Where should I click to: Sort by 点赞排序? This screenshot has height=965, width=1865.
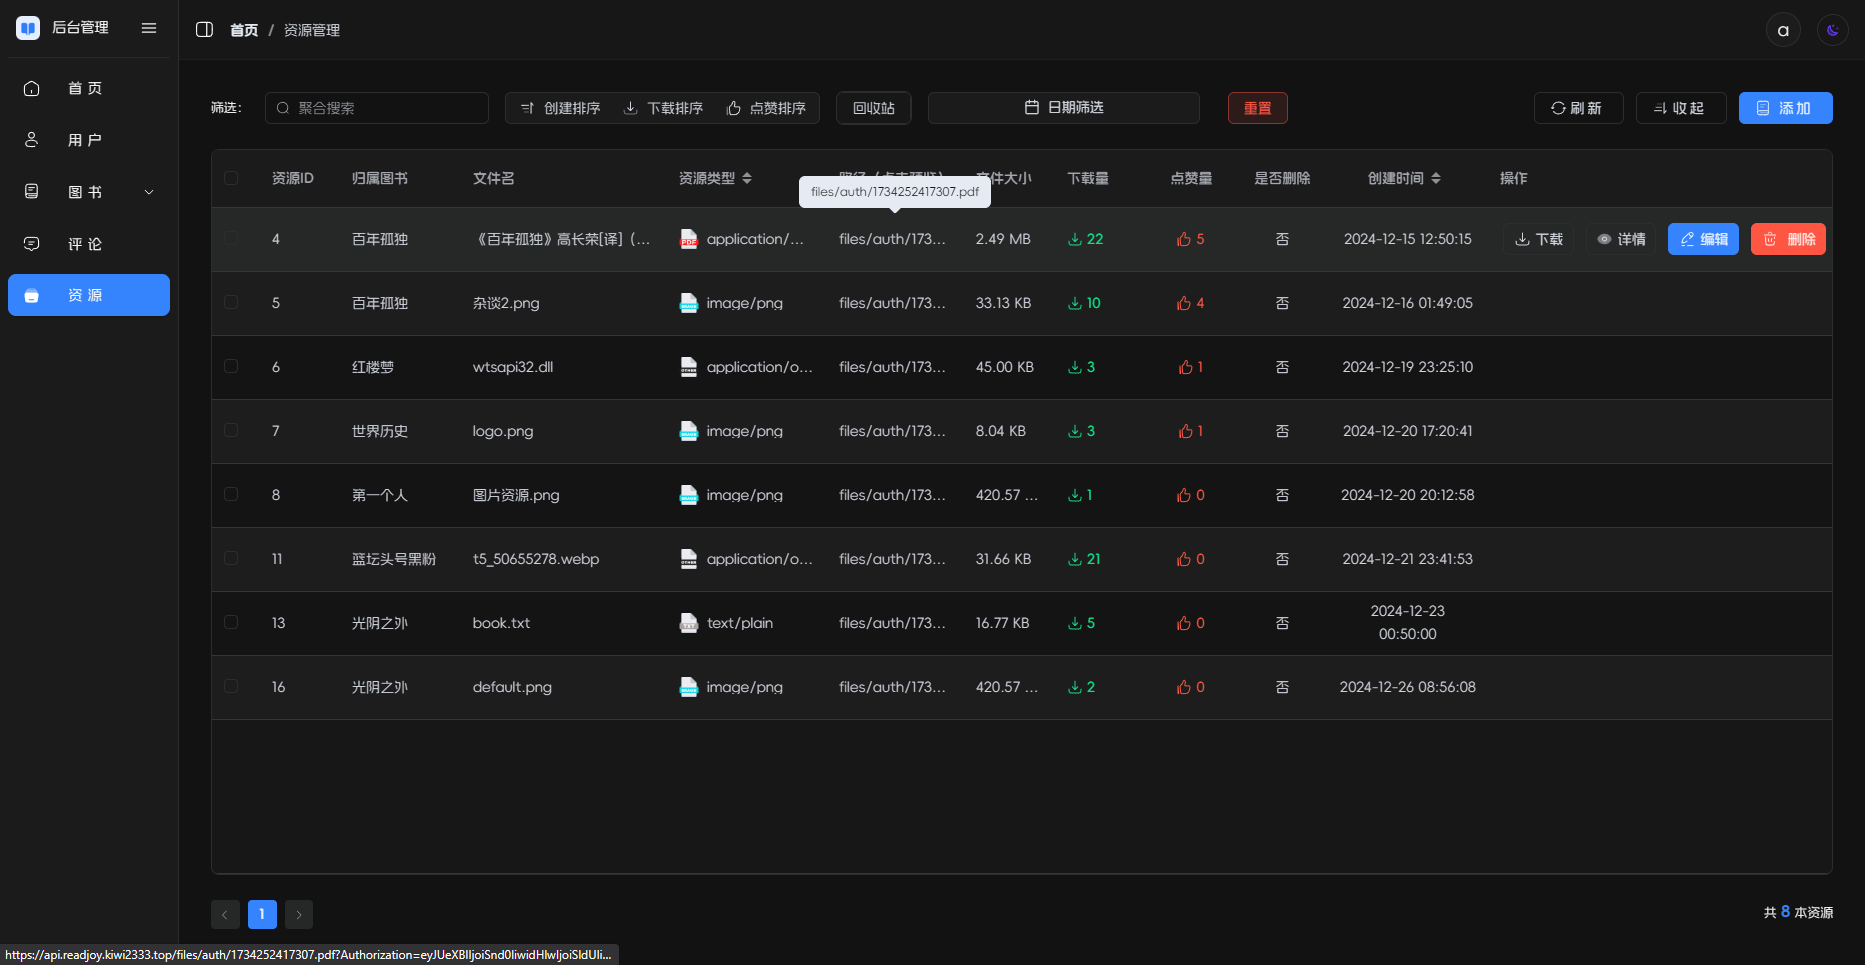click(x=767, y=108)
